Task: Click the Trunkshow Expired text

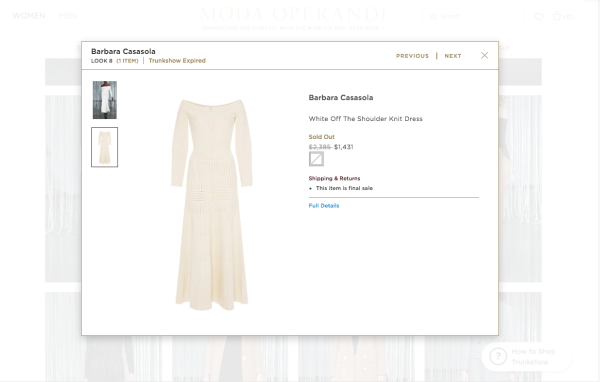Action: point(177,60)
